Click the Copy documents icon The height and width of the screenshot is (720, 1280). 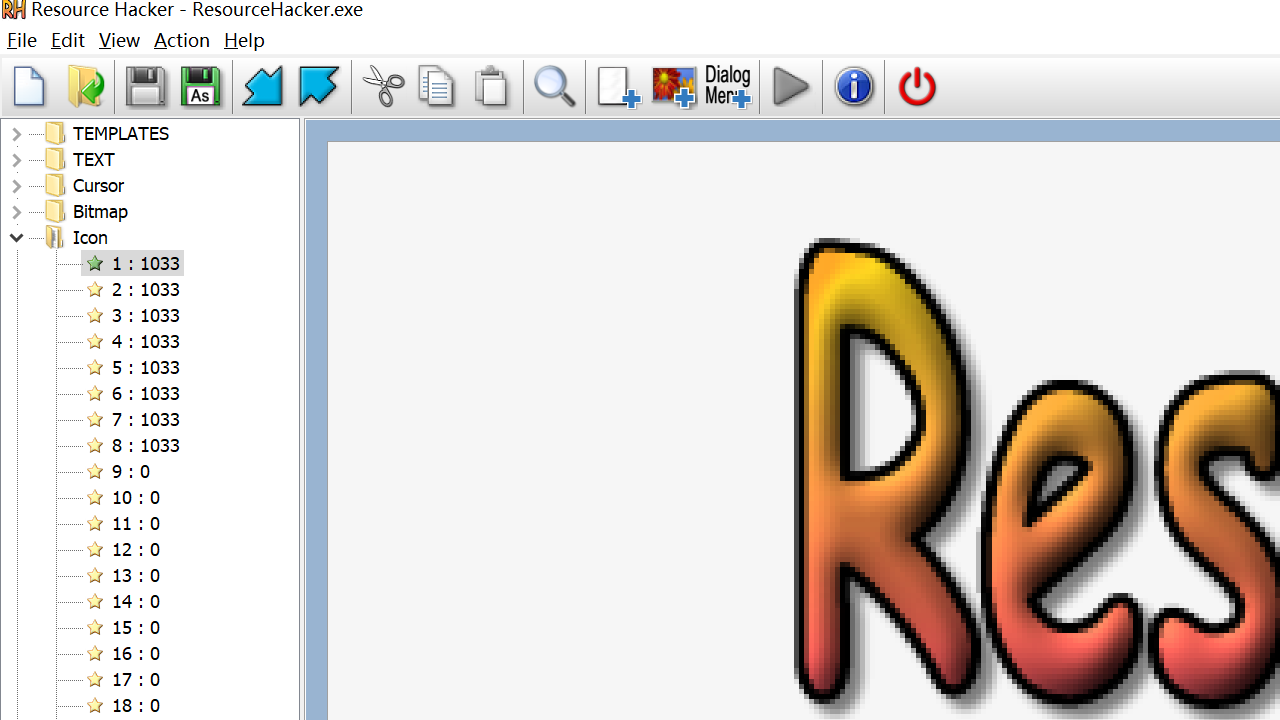point(437,87)
